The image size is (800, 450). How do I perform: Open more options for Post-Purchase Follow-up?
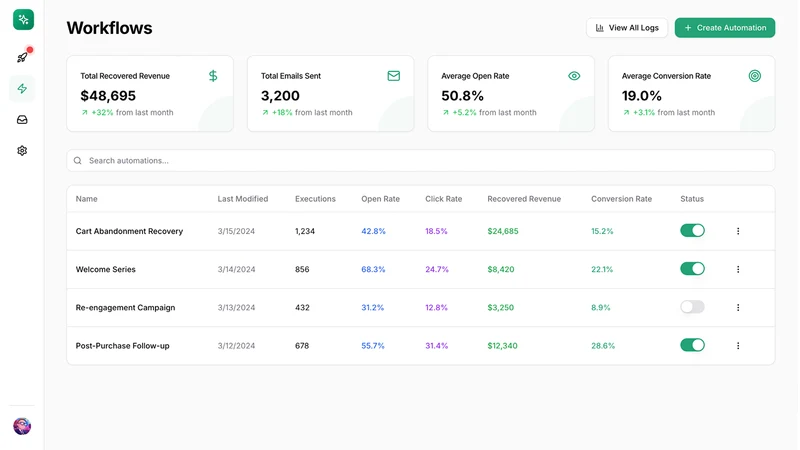point(738,346)
